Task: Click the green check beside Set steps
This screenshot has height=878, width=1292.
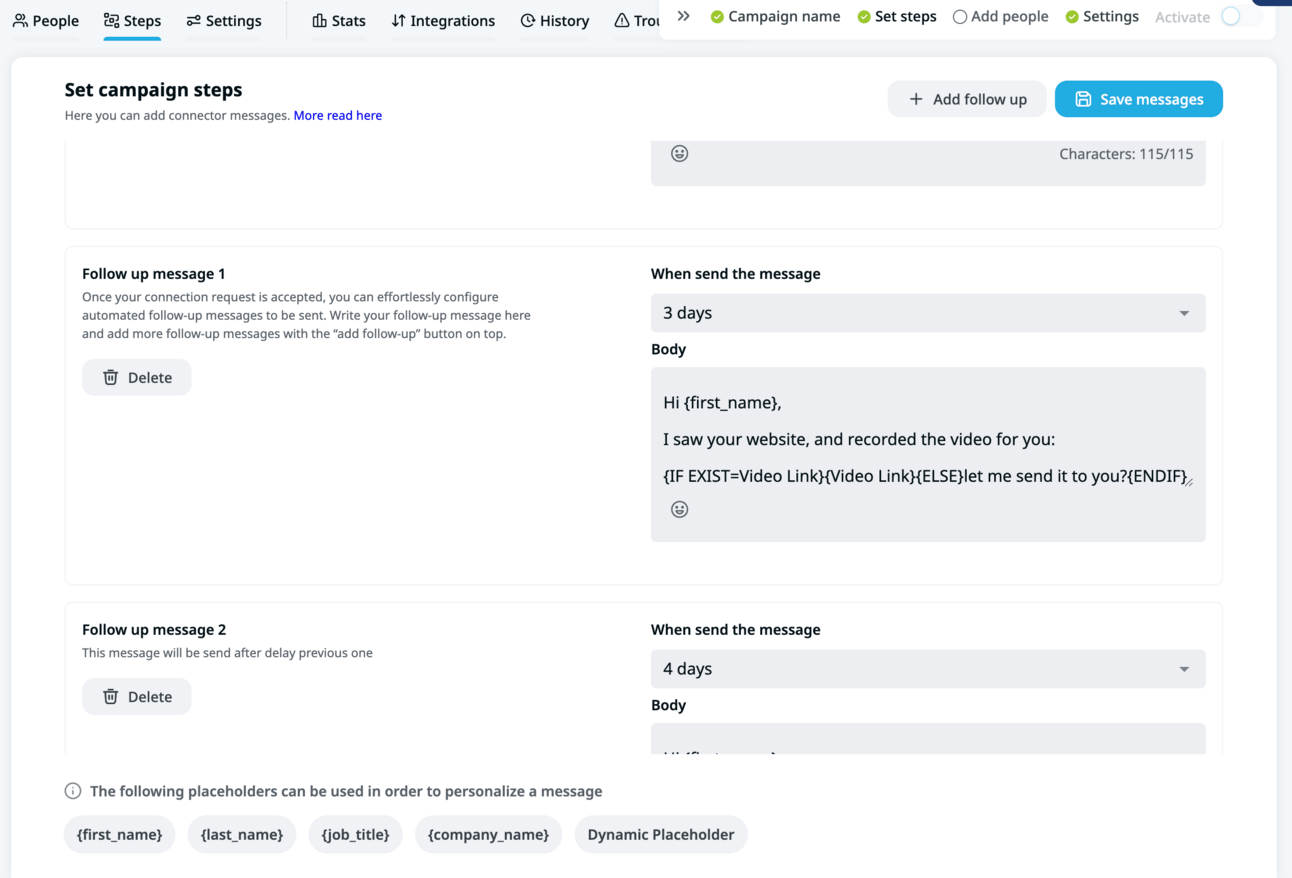Action: (x=864, y=17)
